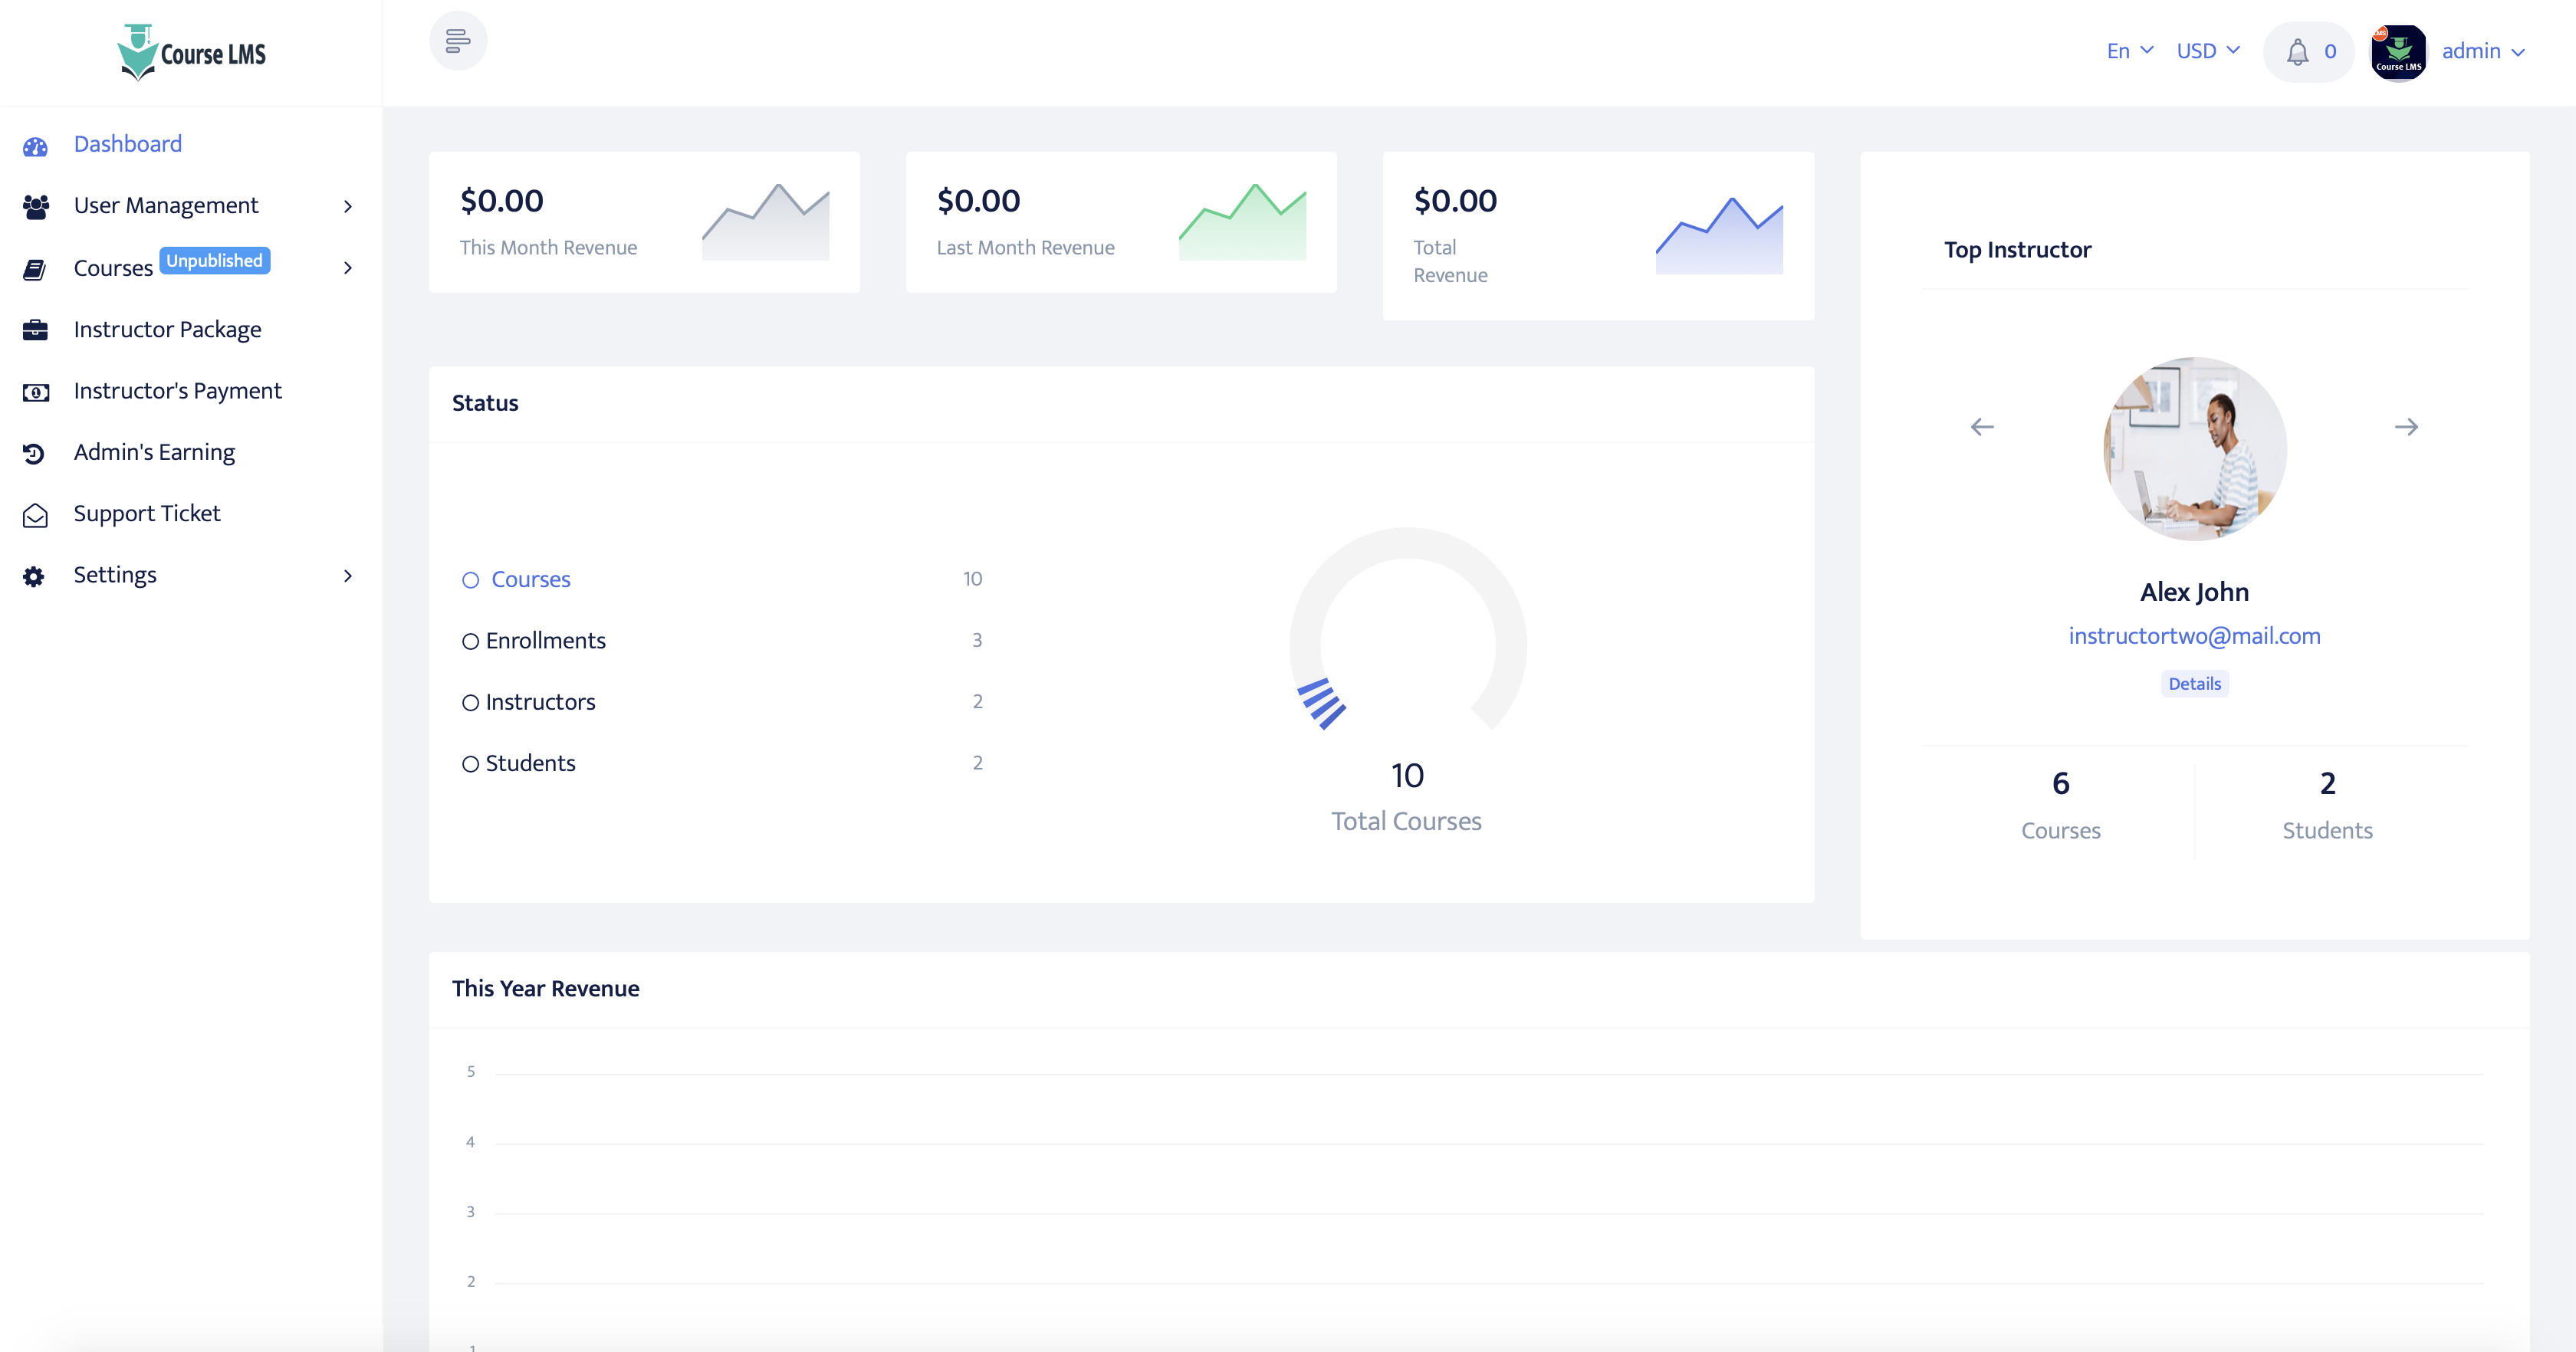Click the sidebar collapse hamburger icon
The image size is (2576, 1352).
click(x=458, y=41)
